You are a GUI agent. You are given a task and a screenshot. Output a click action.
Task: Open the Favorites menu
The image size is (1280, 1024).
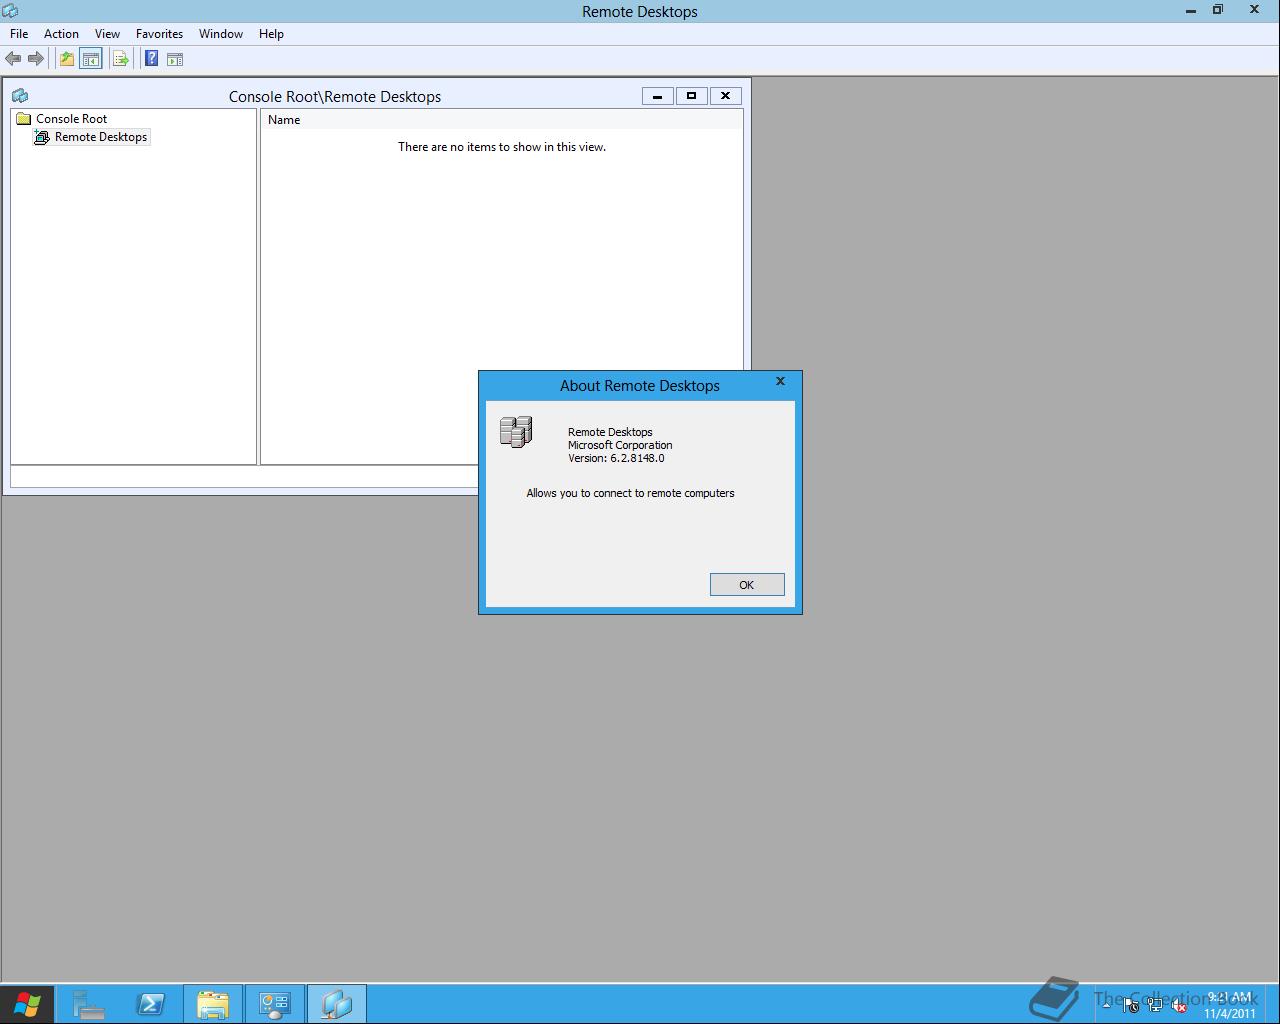[x=159, y=33]
